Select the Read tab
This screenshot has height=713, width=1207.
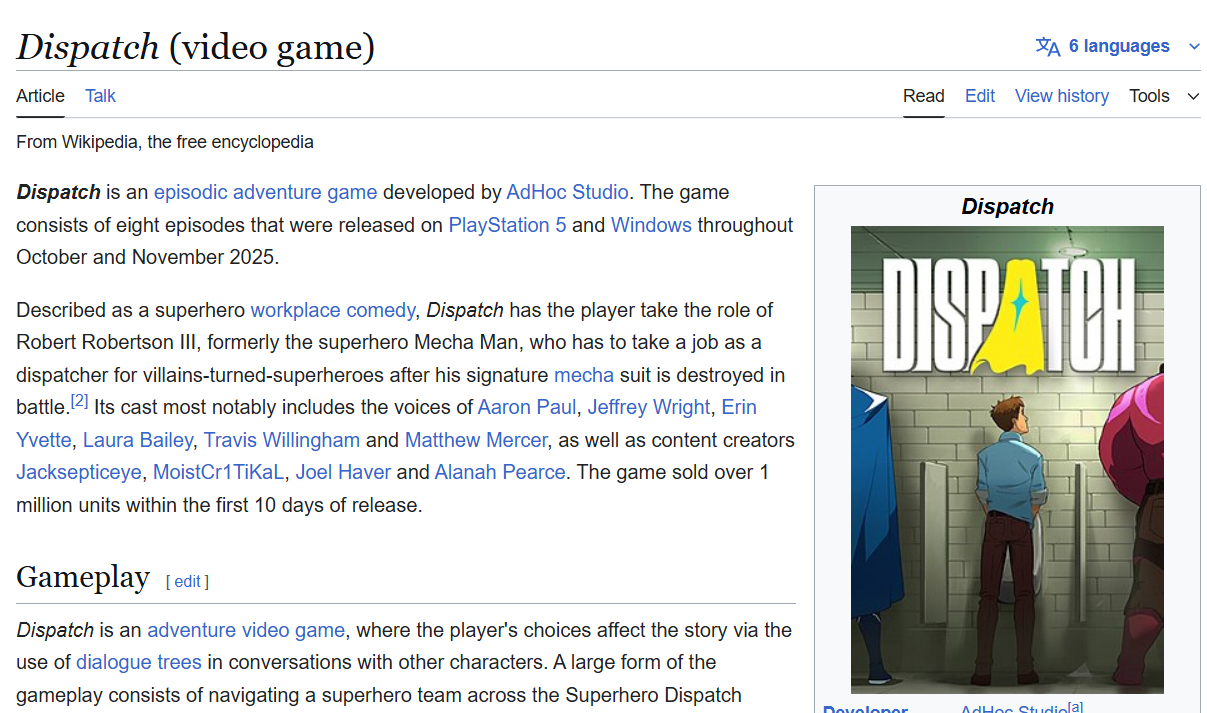coord(923,96)
